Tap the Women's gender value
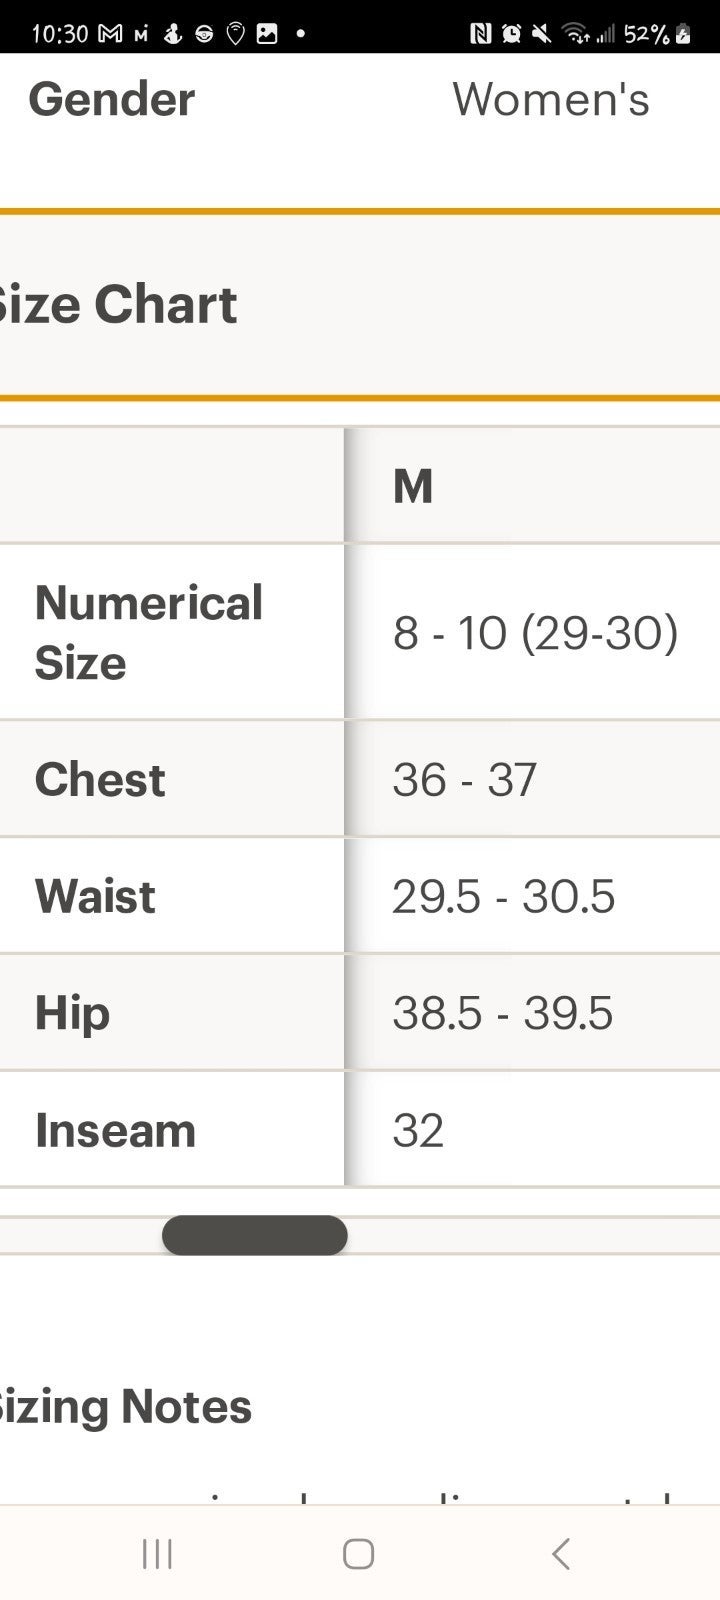The image size is (720, 1600). 551,99
